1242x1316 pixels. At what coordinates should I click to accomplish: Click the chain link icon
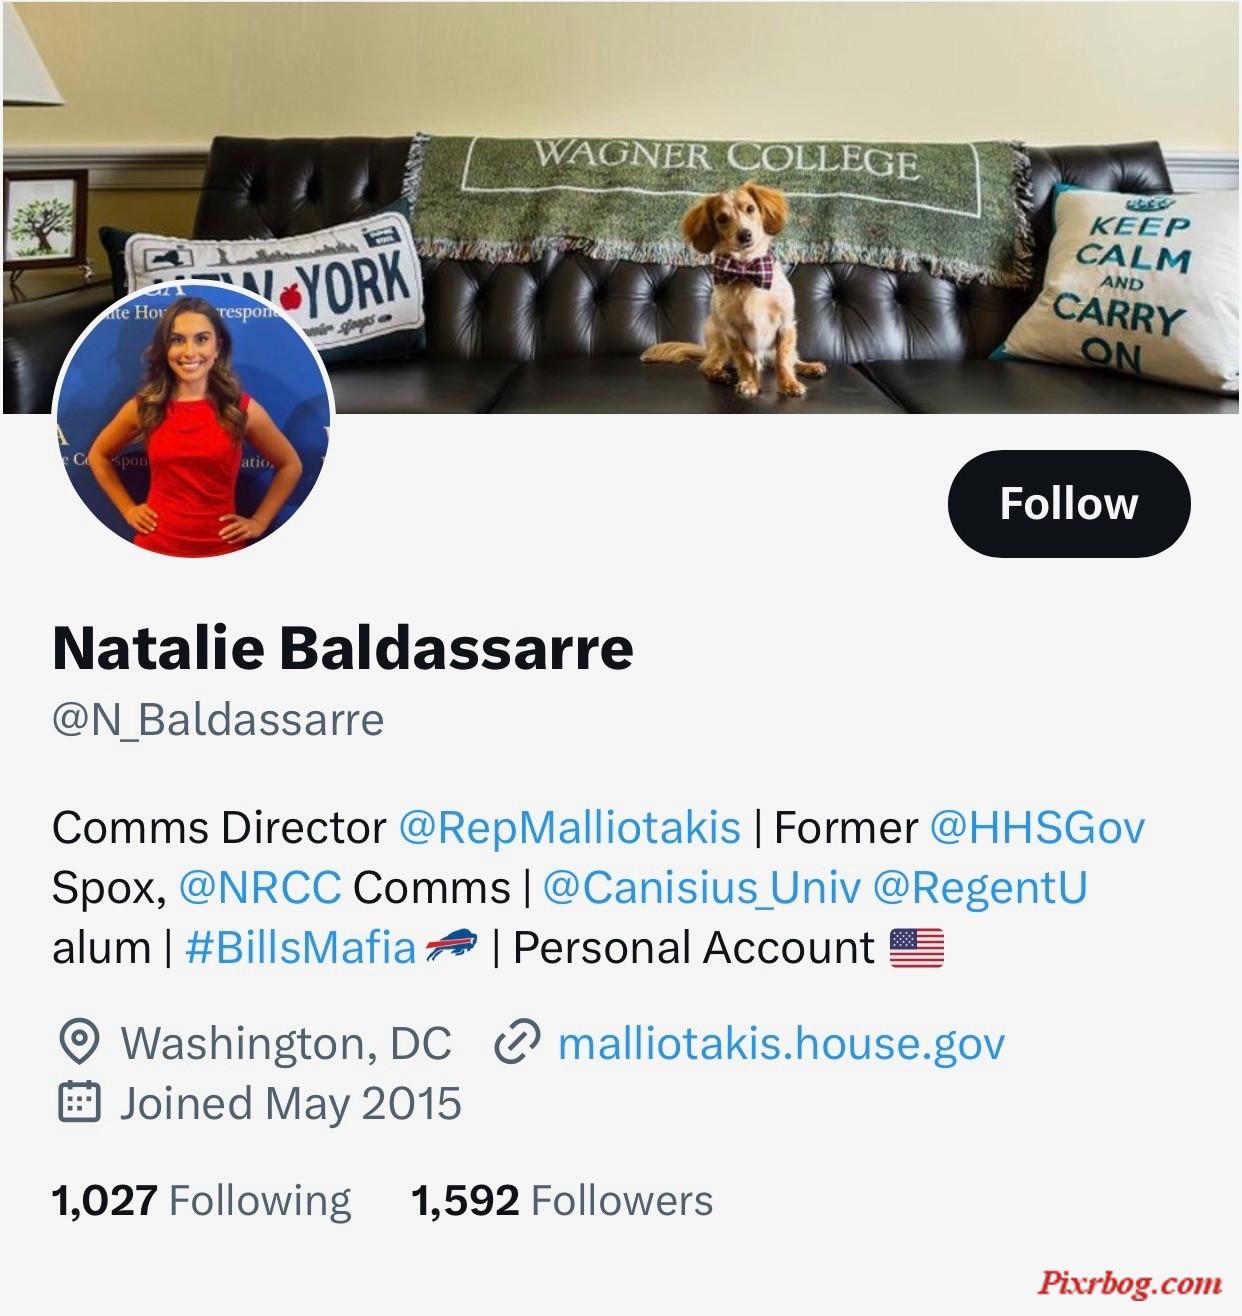click(518, 1043)
